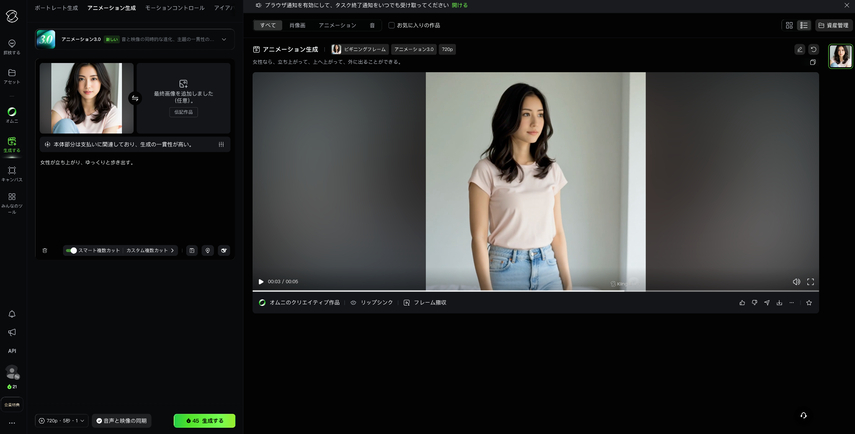Click the save prompt icon below prompt
855x434 pixels.
pos(191,250)
